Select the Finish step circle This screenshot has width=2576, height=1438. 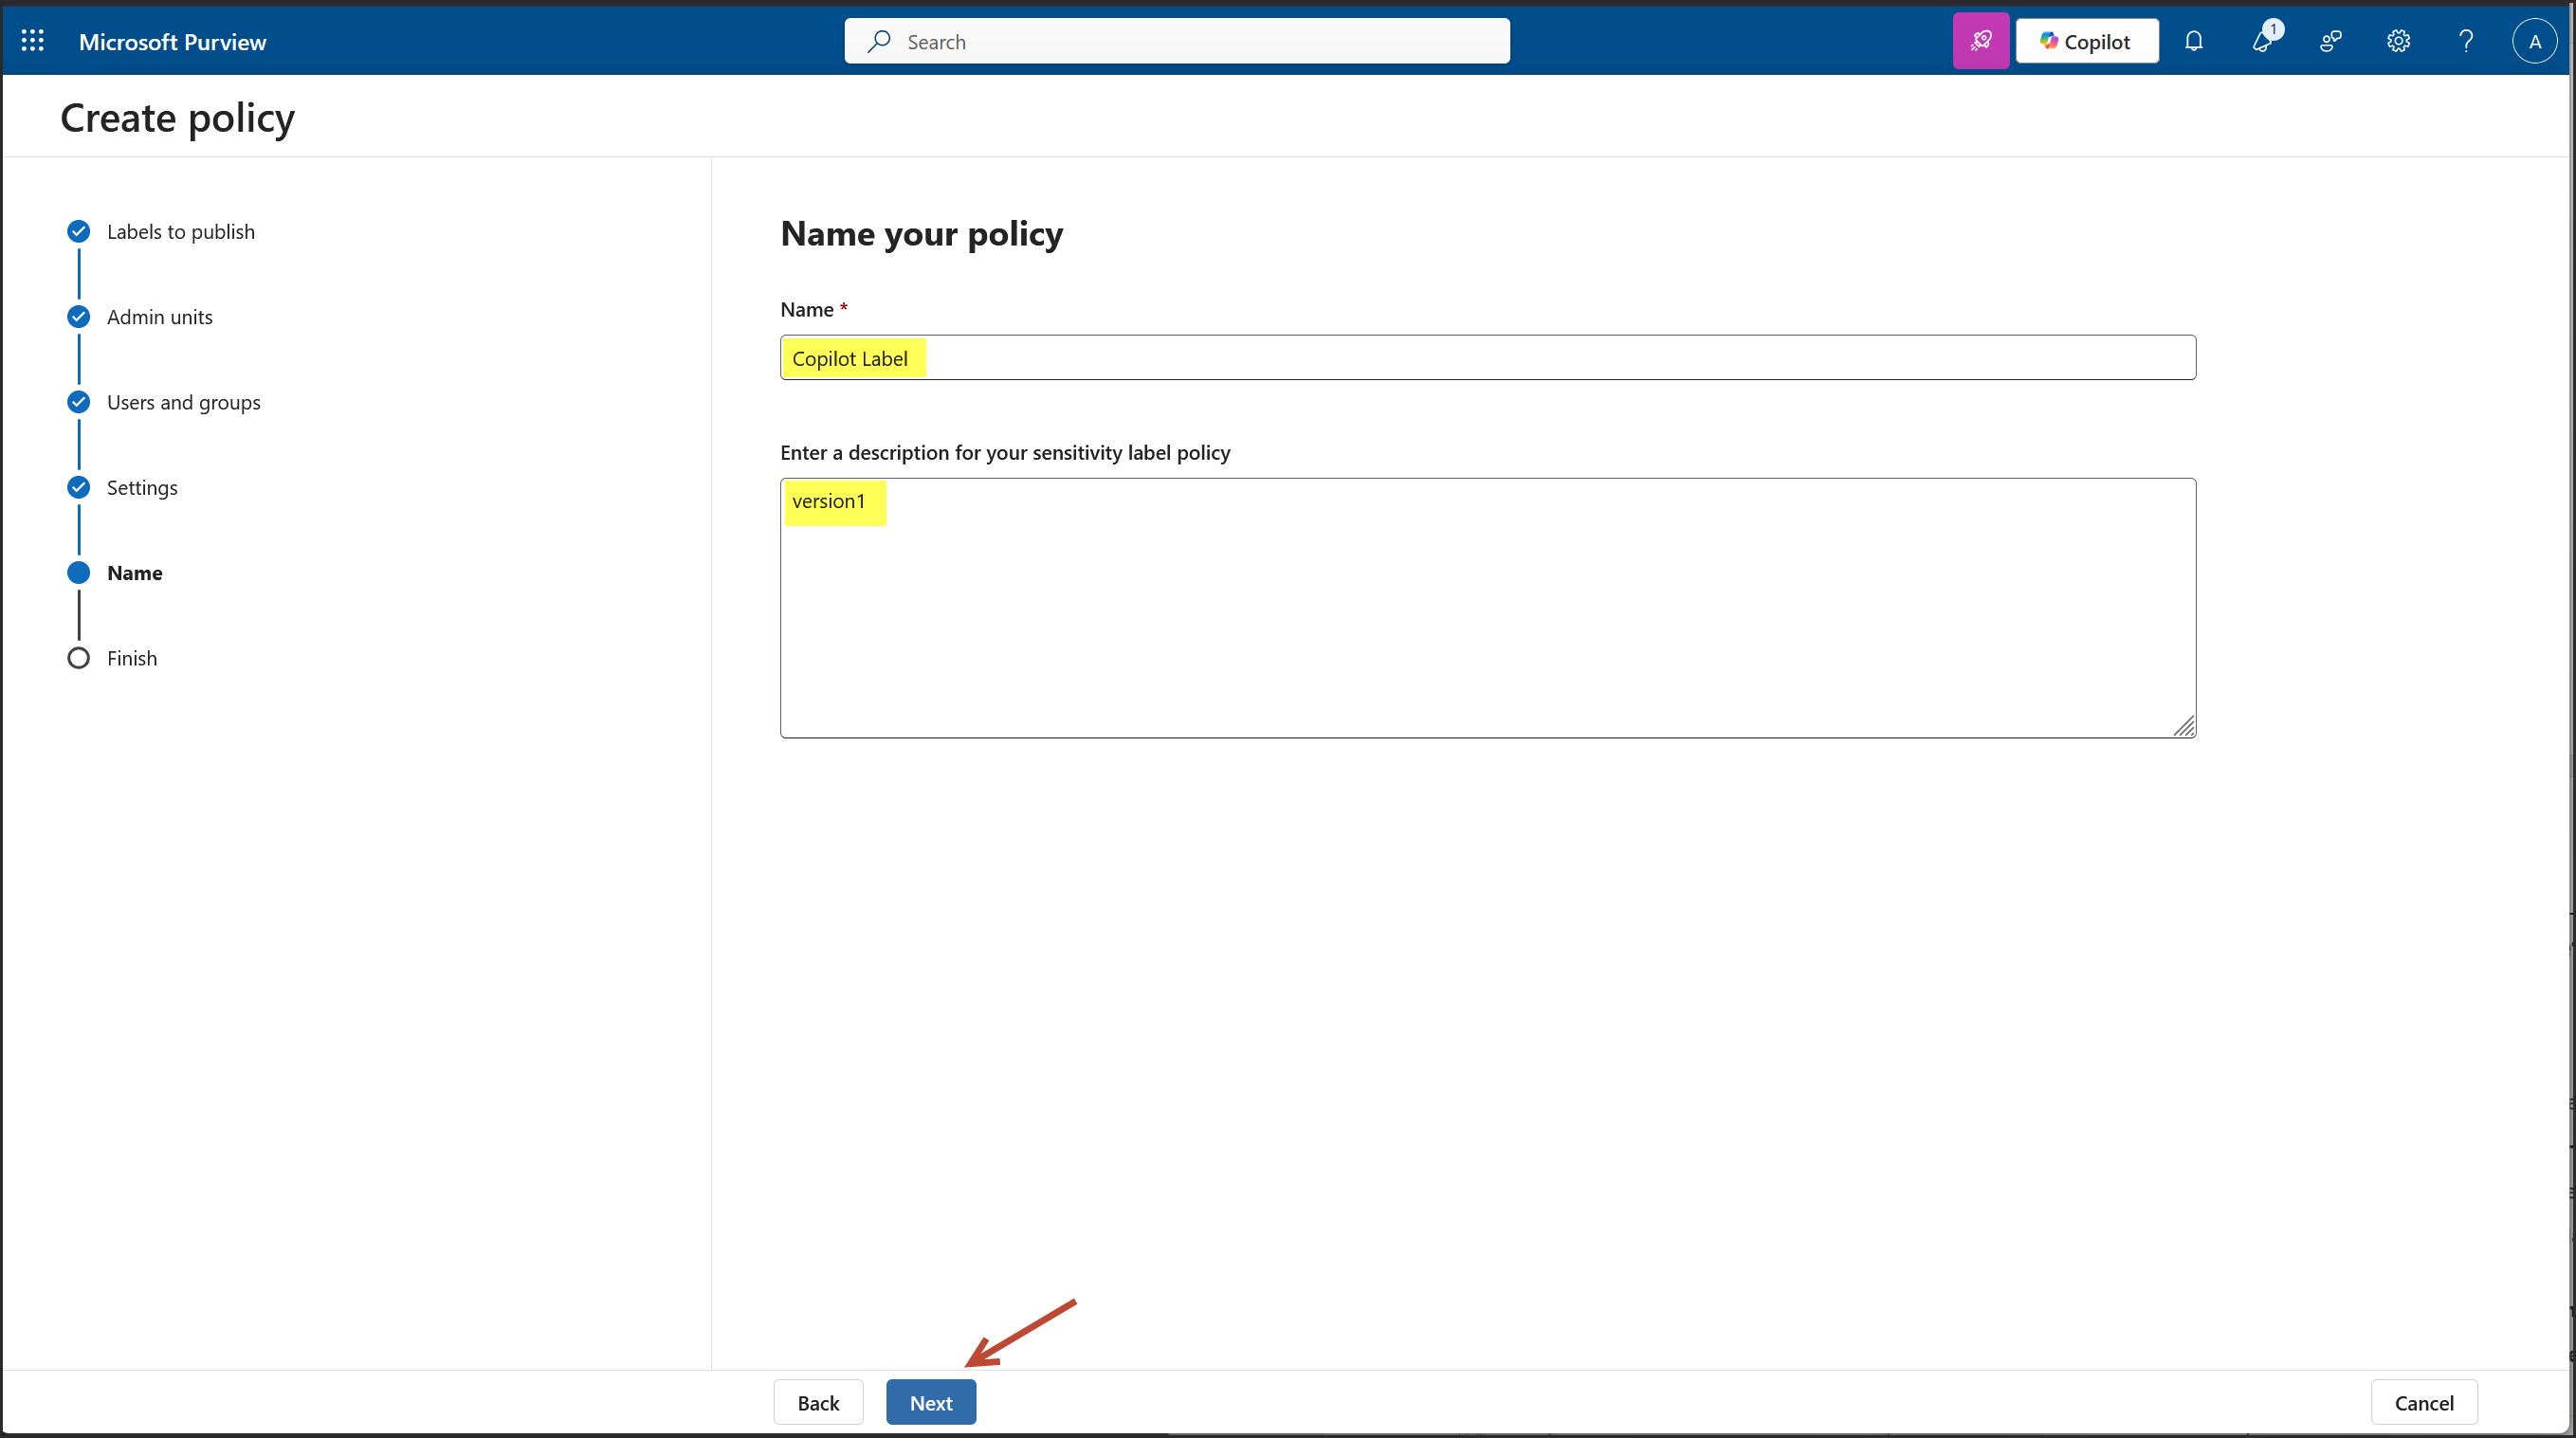(79, 658)
